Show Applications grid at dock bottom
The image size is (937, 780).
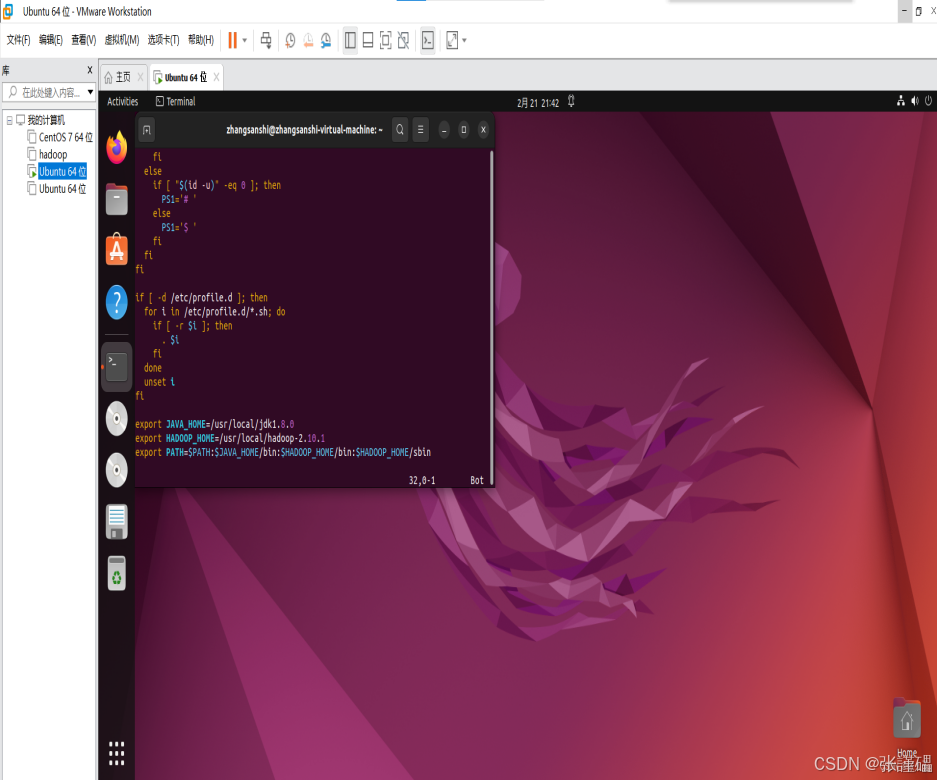[x=117, y=753]
